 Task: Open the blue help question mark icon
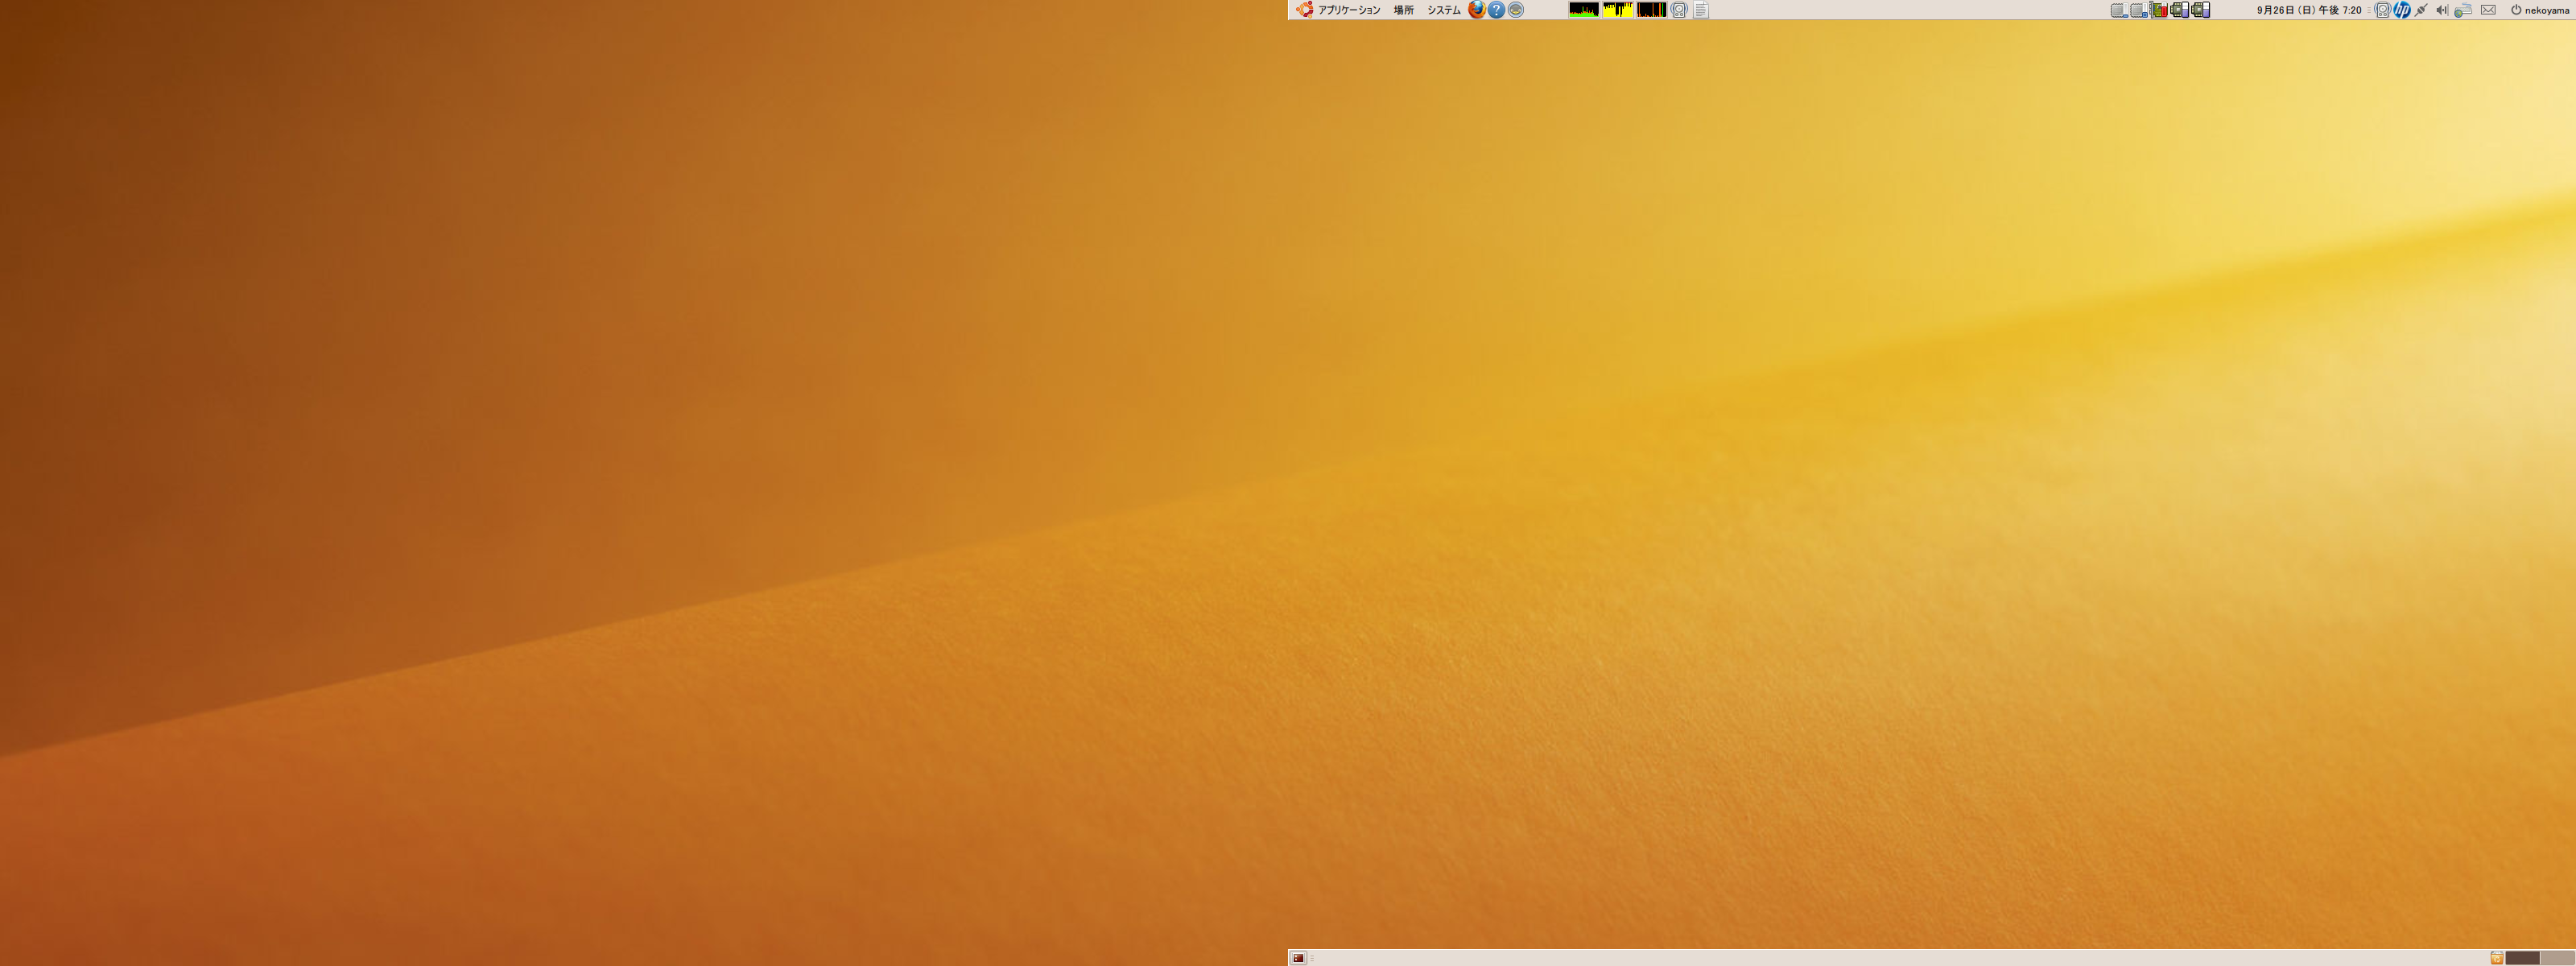1496,10
